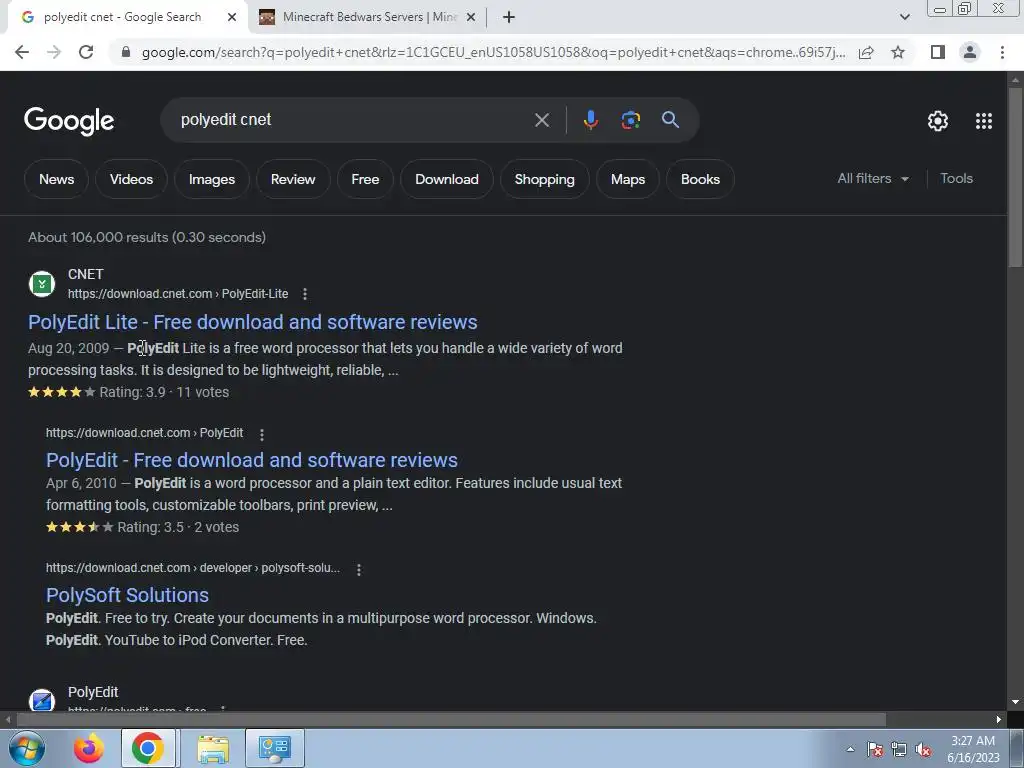Click the text Rating: 3.9 · 11 votes

click(164, 392)
